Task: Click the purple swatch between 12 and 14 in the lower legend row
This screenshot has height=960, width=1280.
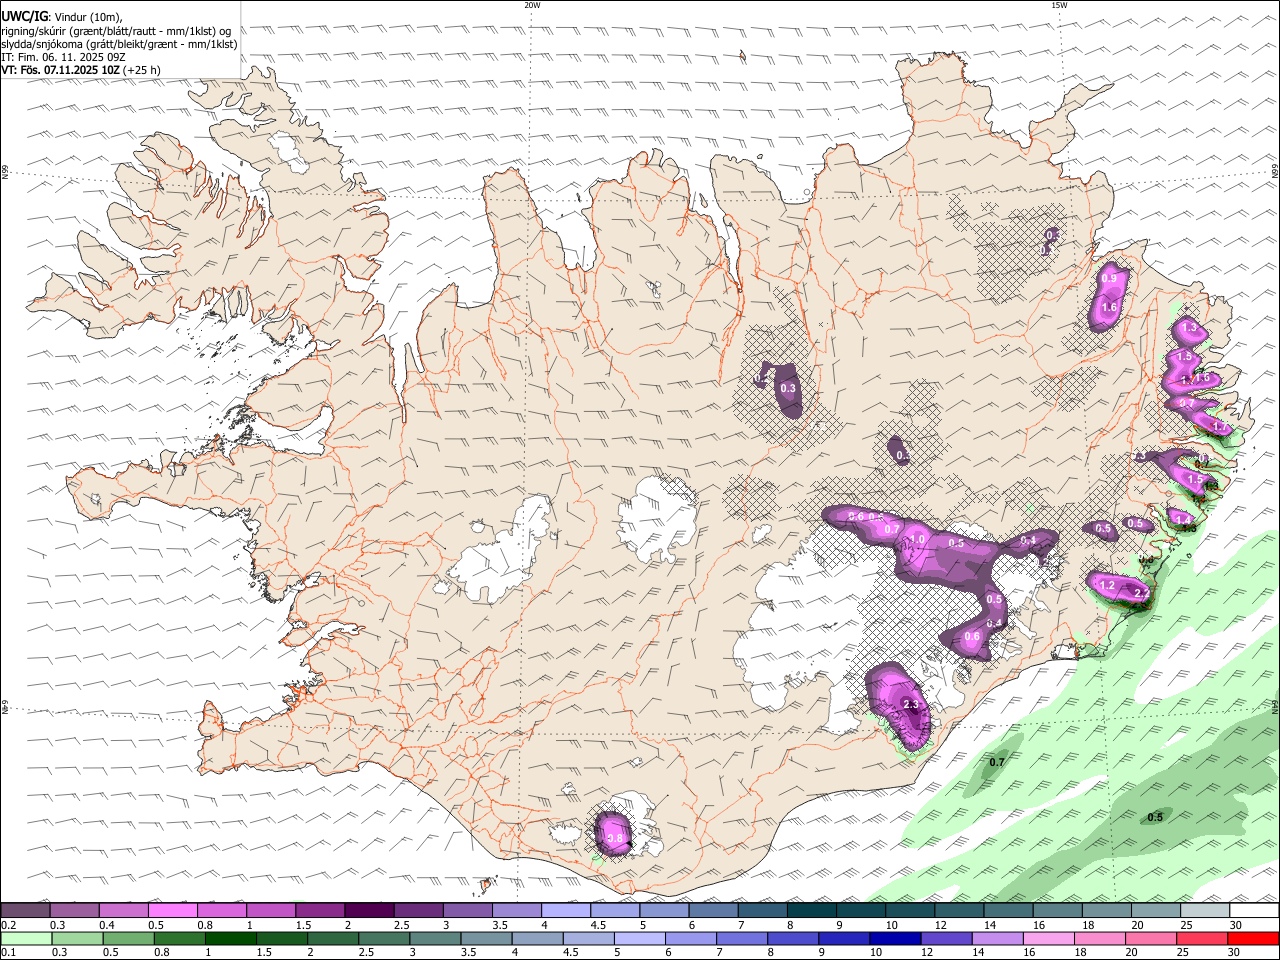Action: tap(945, 938)
